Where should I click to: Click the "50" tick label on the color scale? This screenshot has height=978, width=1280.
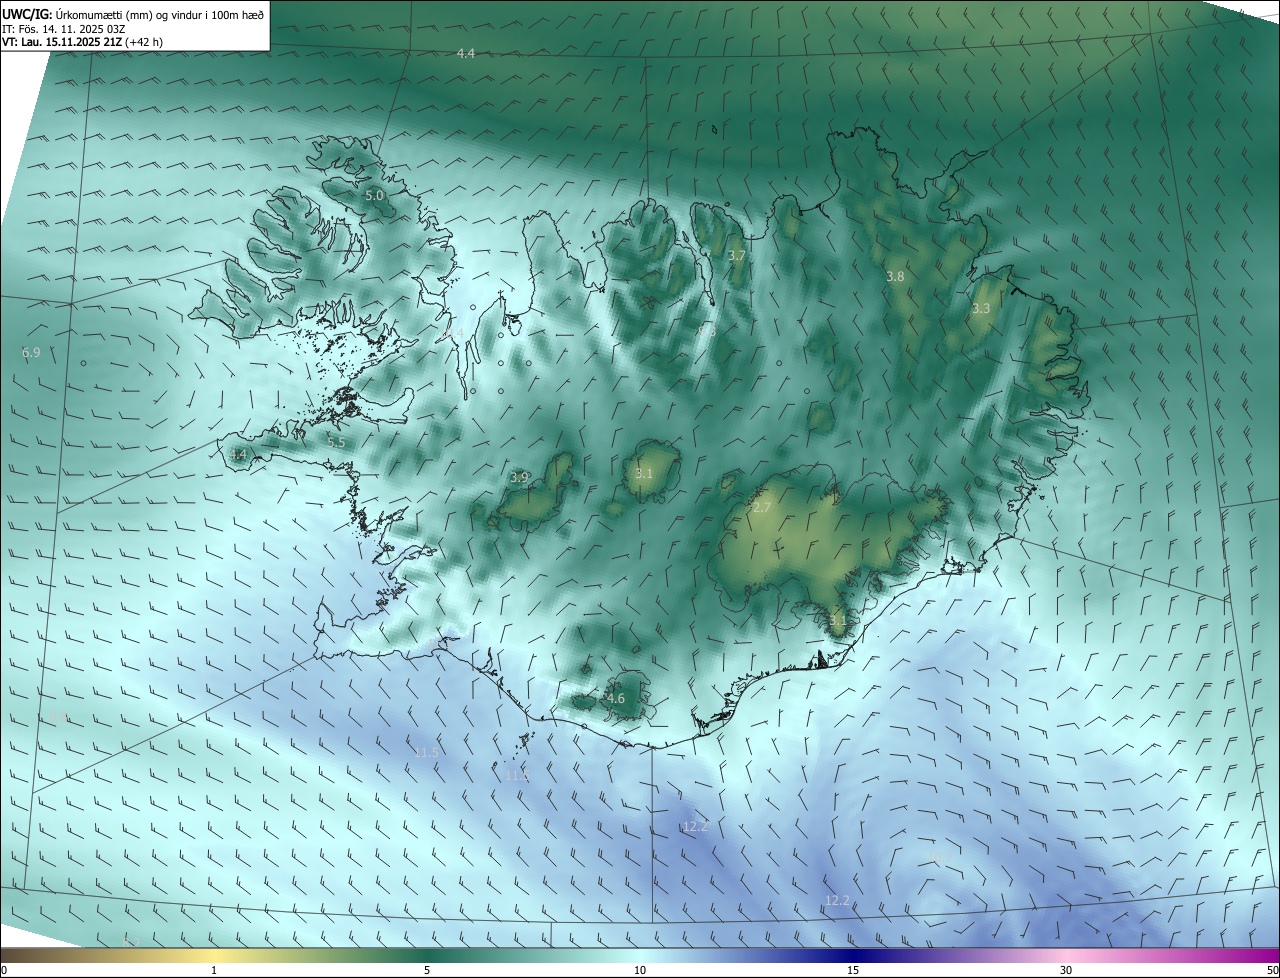[x=1272, y=970]
